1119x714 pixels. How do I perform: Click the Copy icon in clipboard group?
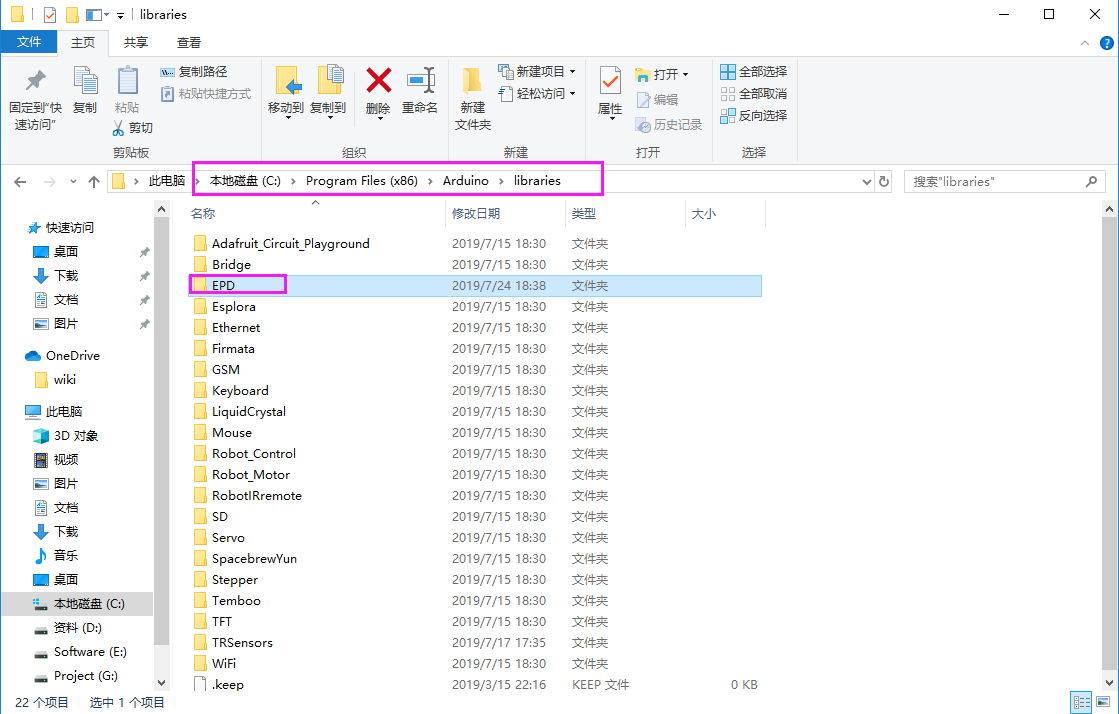coord(86,81)
